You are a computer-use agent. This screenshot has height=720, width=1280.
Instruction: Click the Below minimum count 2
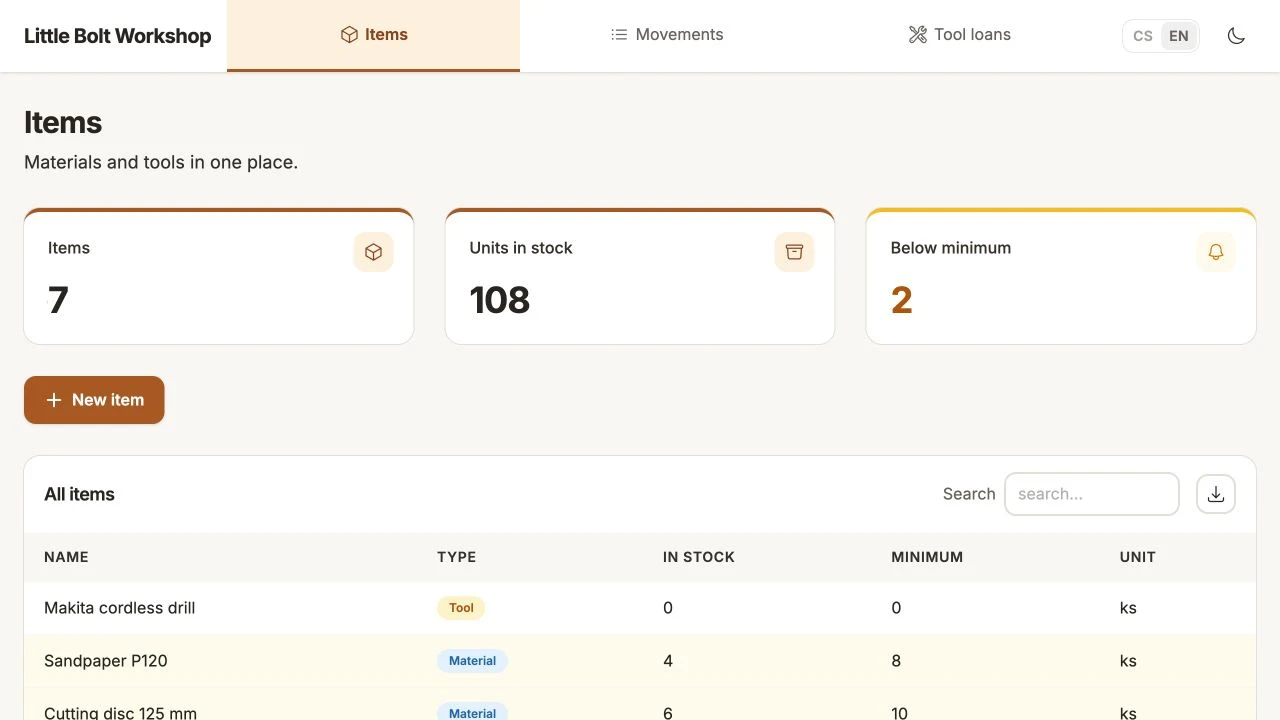pyautogui.click(x=902, y=300)
